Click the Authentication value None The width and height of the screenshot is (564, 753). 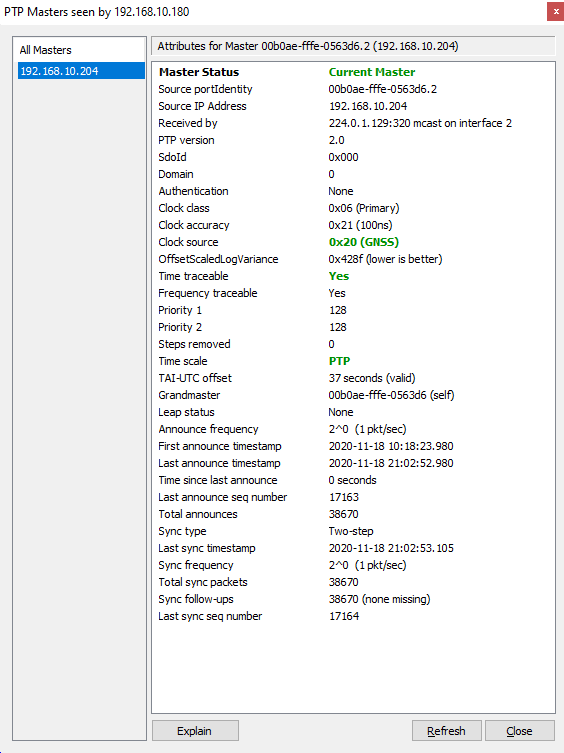pos(341,191)
